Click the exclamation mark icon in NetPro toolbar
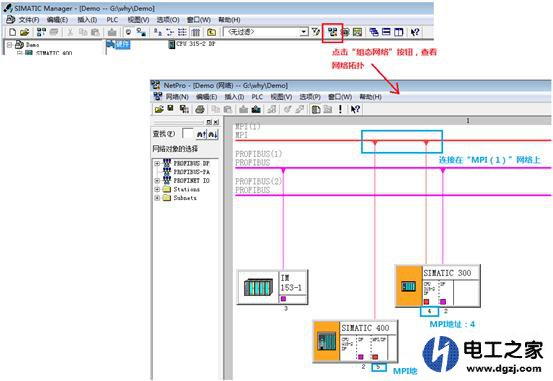 click(340, 109)
